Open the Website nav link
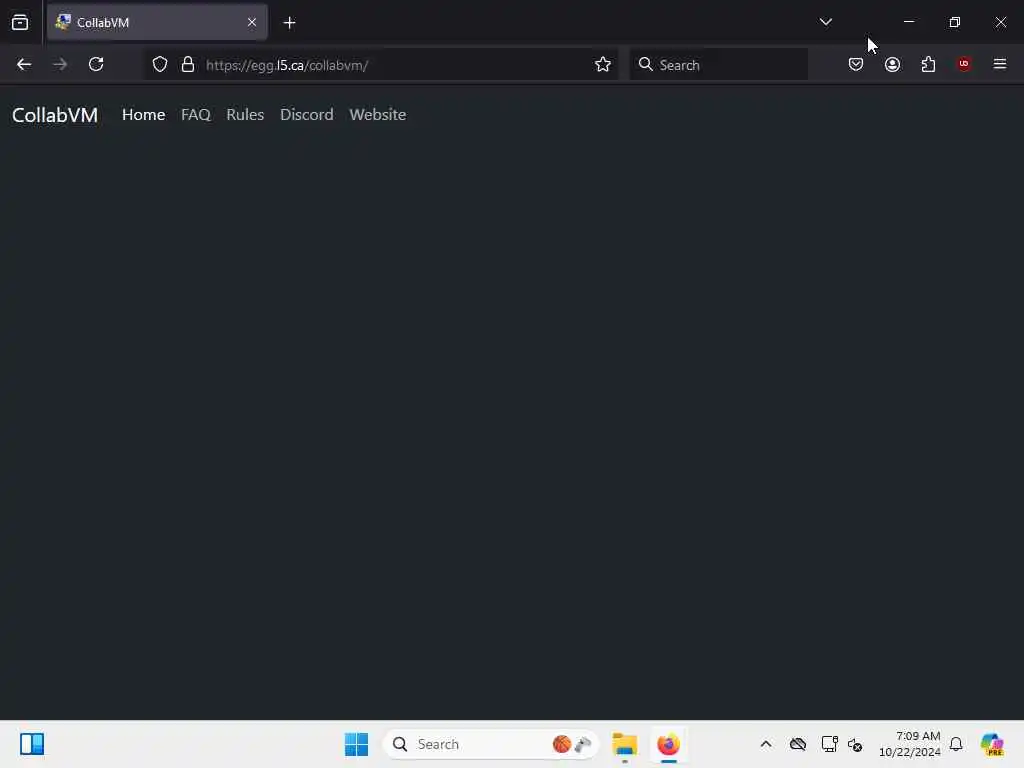The image size is (1024, 768). [377, 115]
